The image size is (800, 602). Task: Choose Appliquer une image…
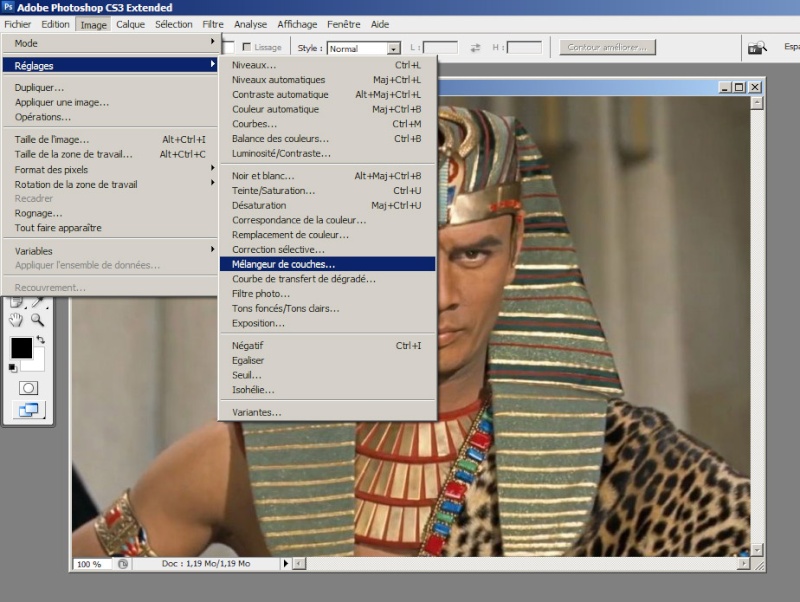(x=110, y=103)
